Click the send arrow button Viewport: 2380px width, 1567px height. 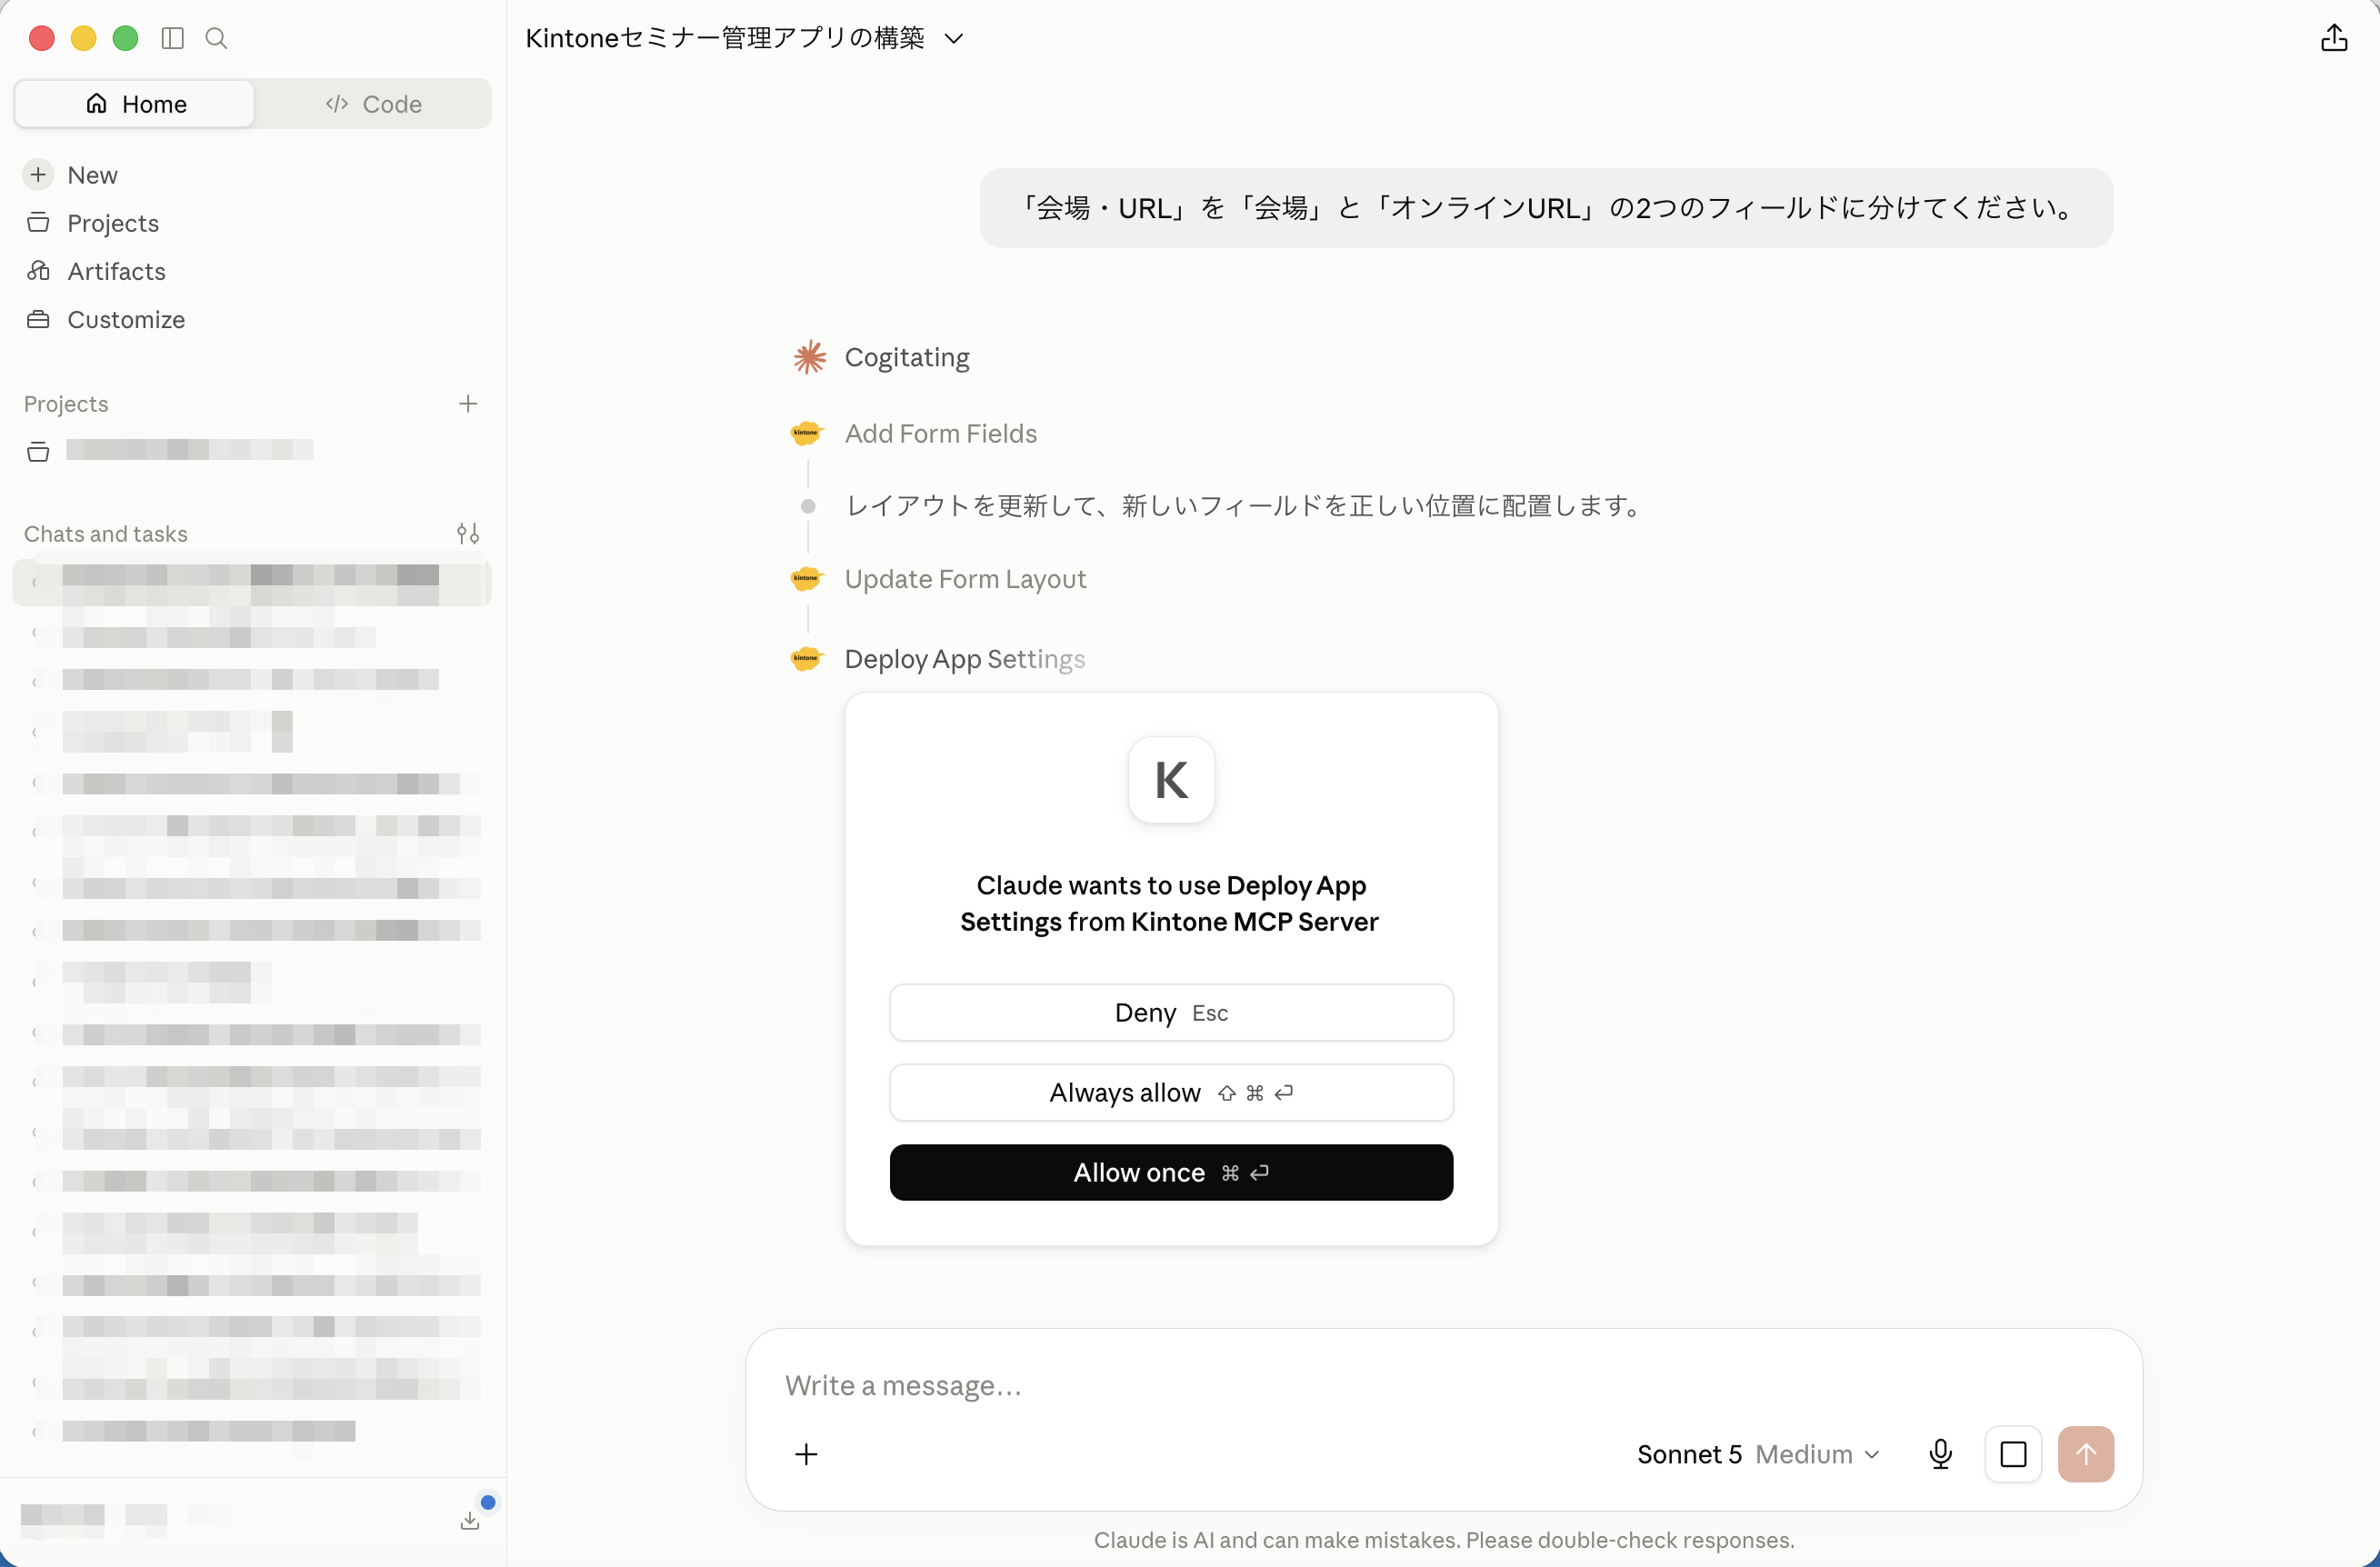2086,1454
